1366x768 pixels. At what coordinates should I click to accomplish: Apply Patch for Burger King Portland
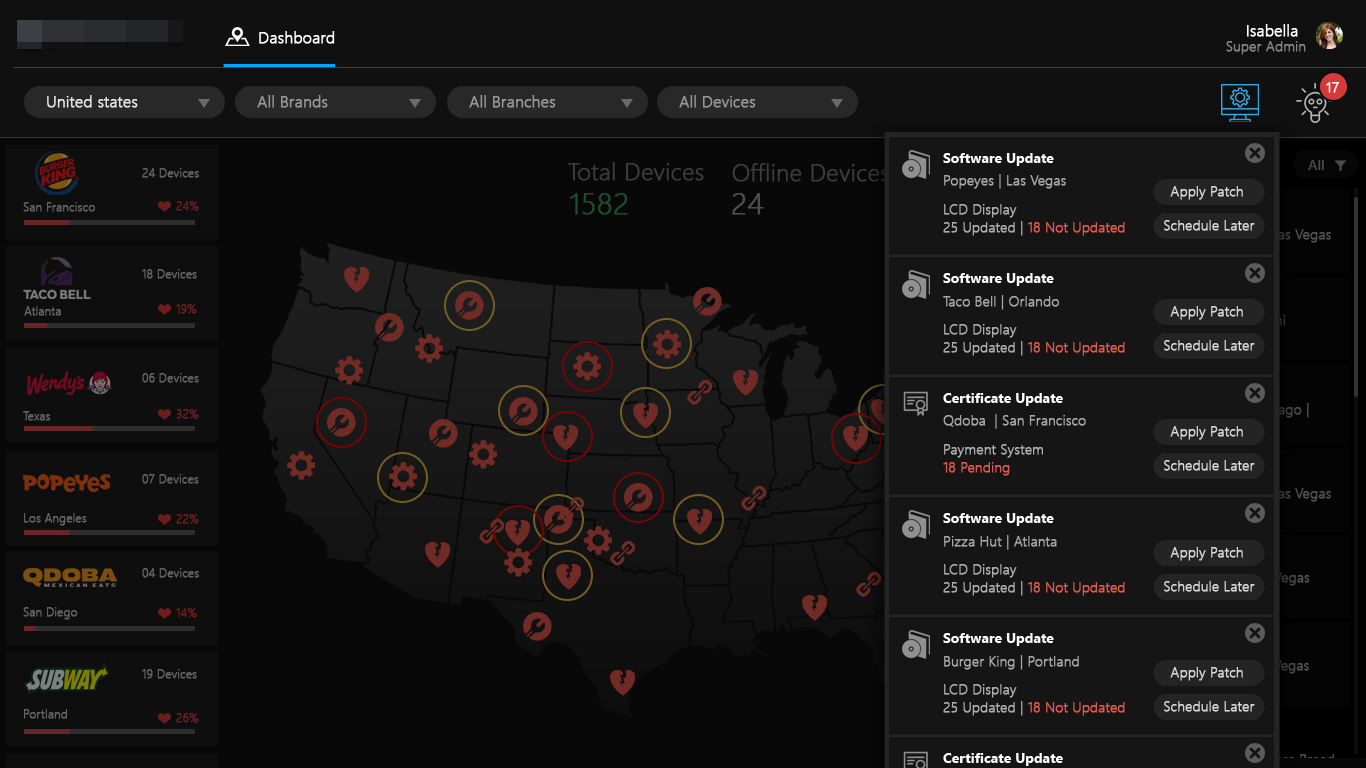[x=1207, y=673]
